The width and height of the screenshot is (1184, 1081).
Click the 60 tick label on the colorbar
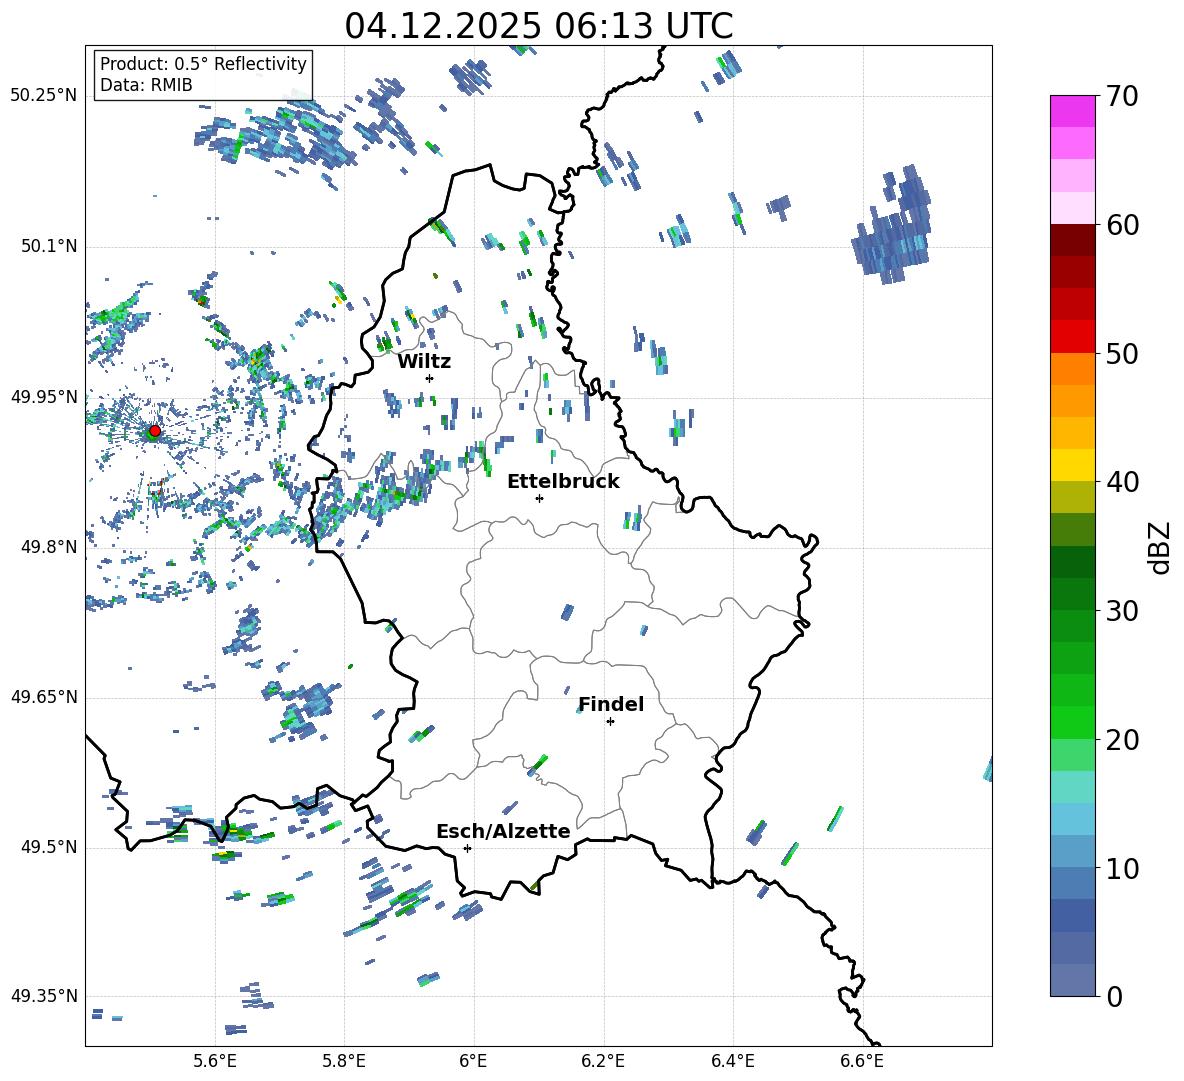click(1122, 225)
